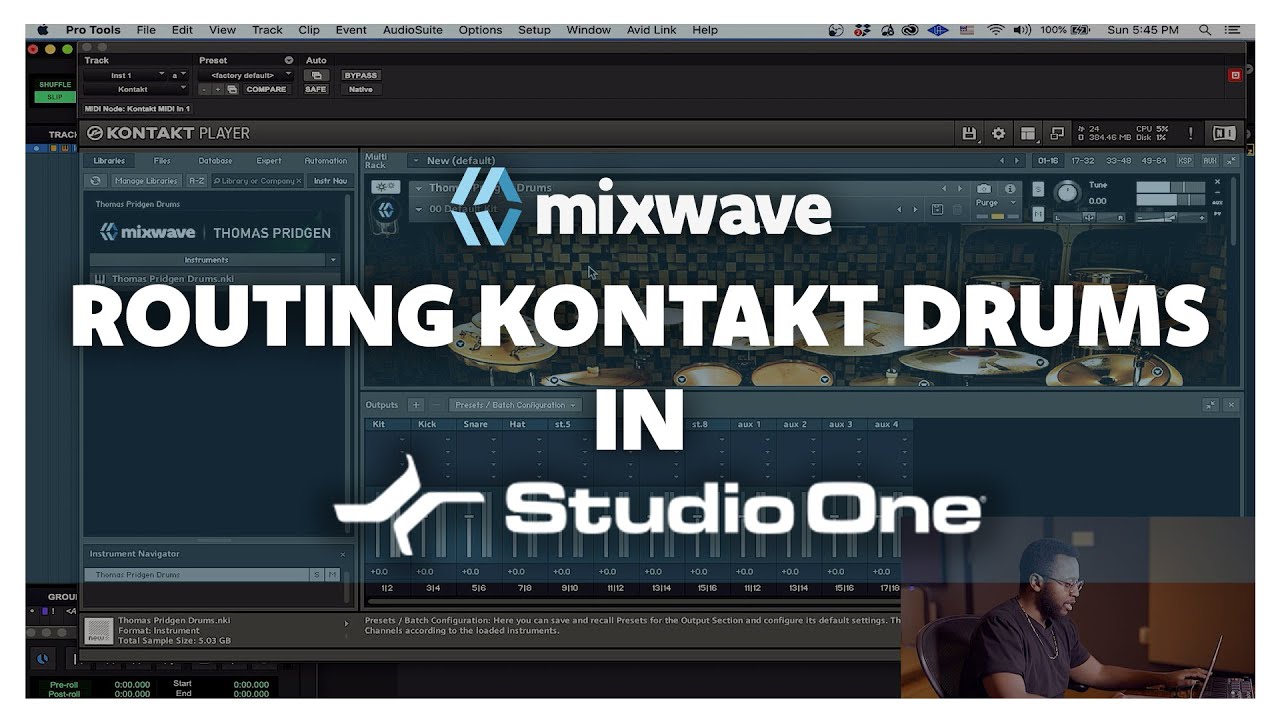1280x720 pixels.
Task: Open the Wi-Fi status menu icon
Action: coord(995,30)
